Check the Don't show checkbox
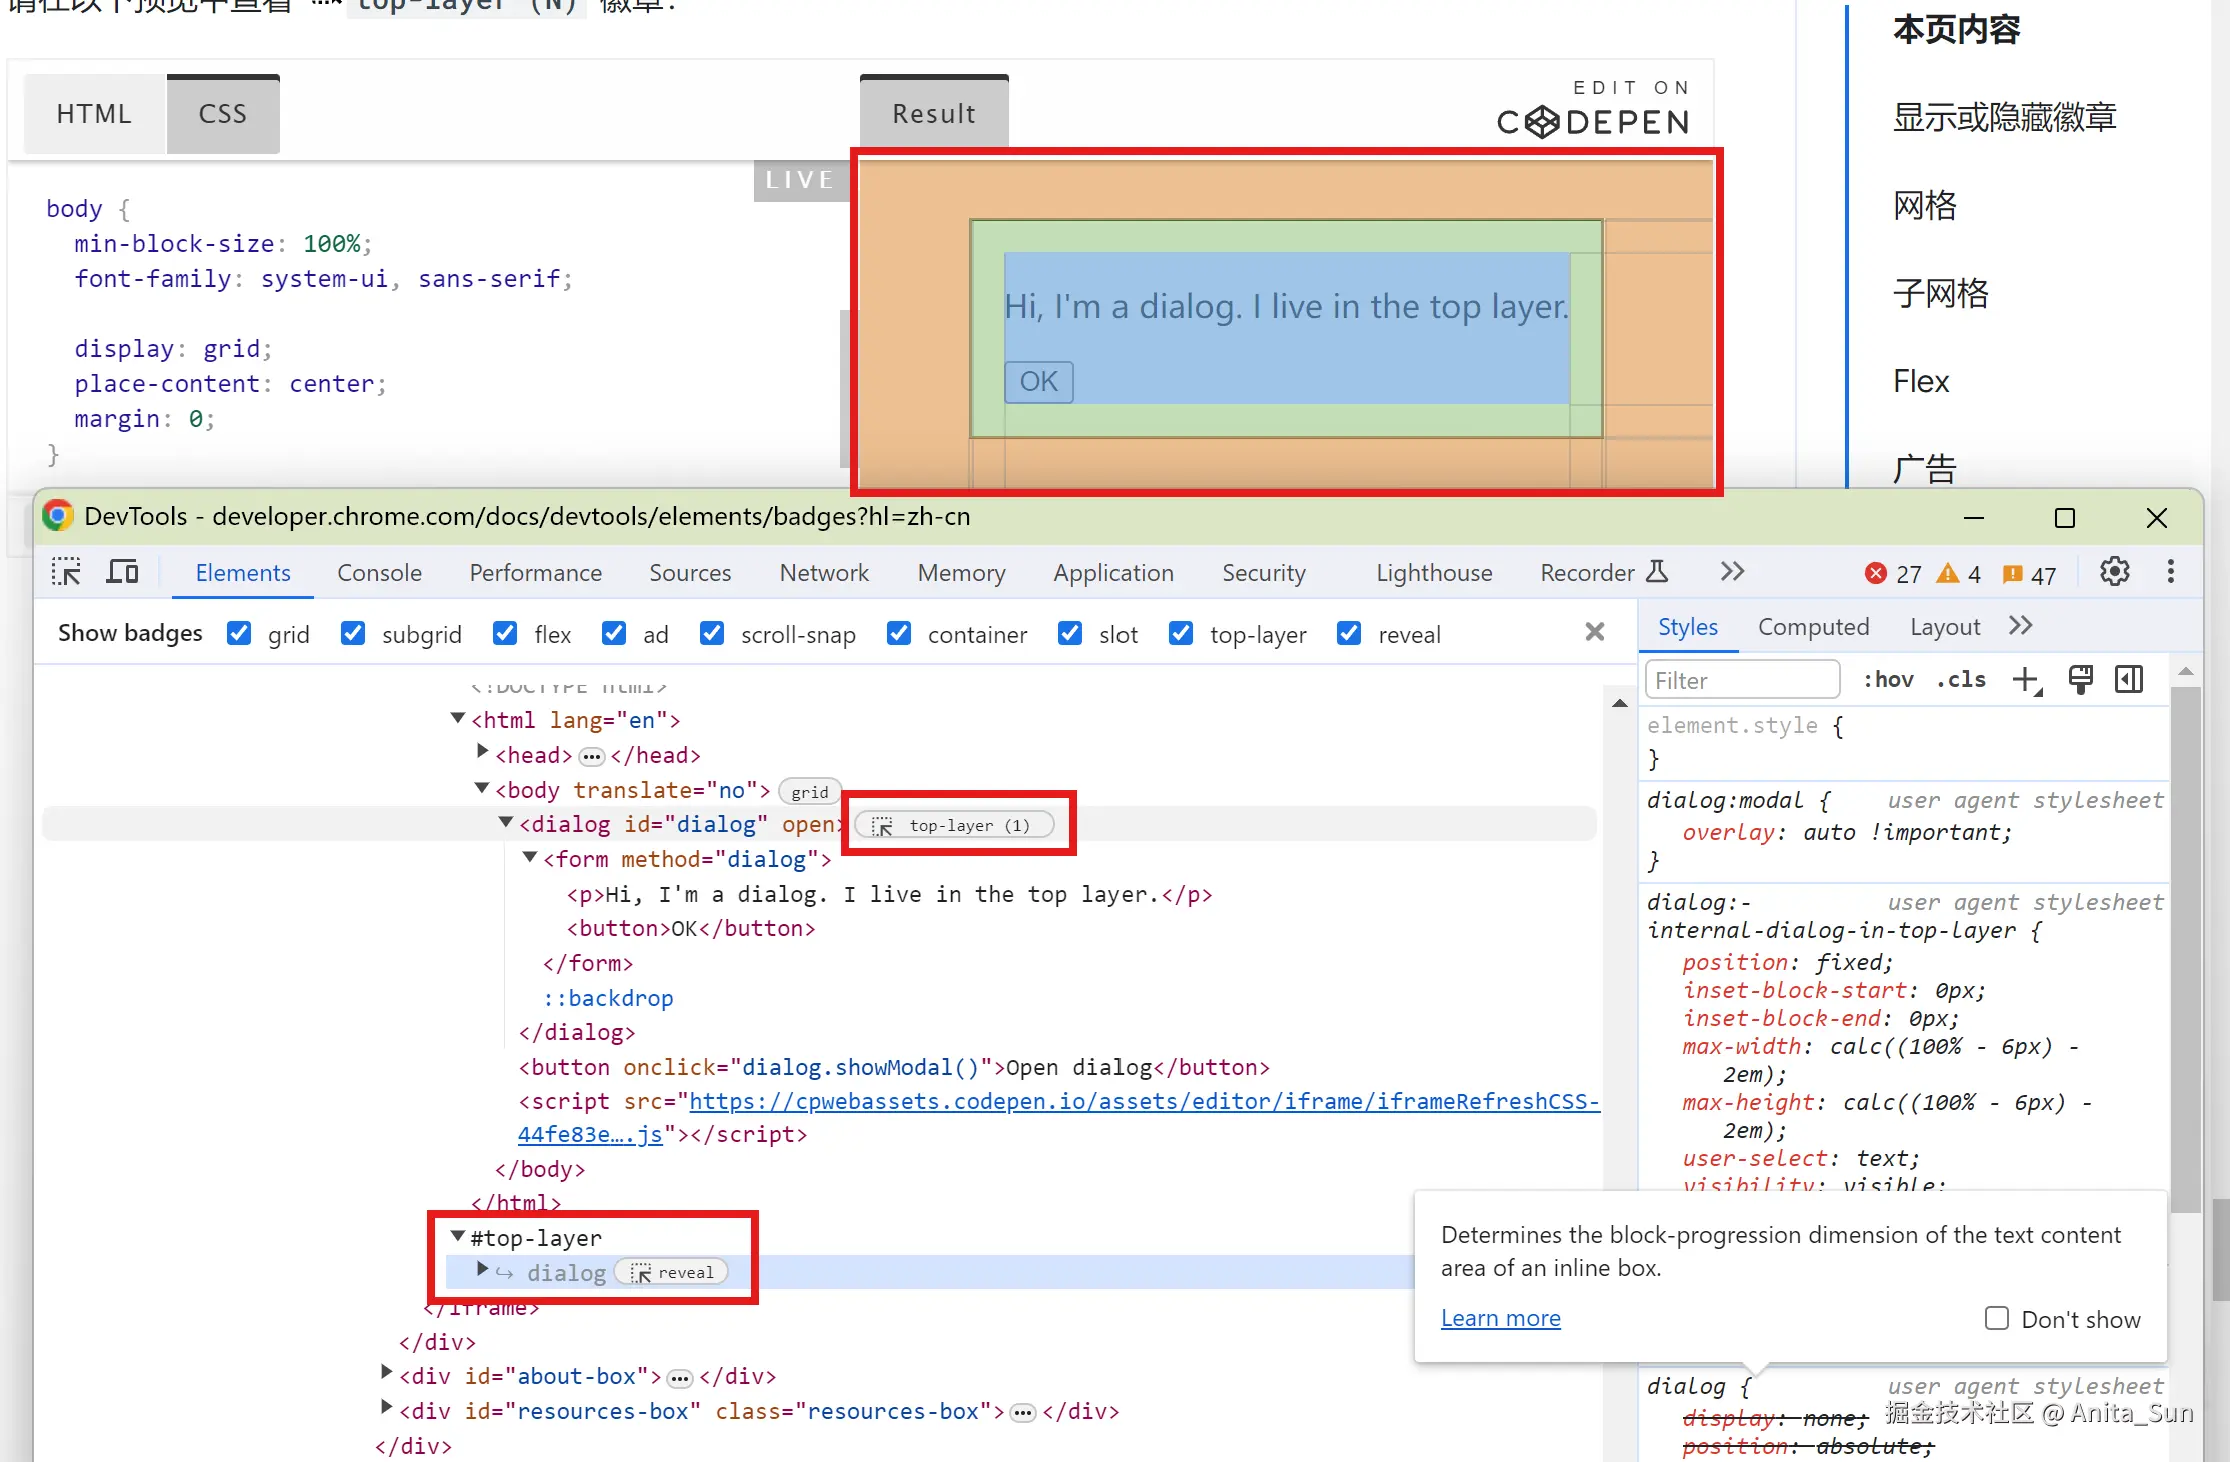Screen dimensions: 2230x1462 (1997, 1318)
